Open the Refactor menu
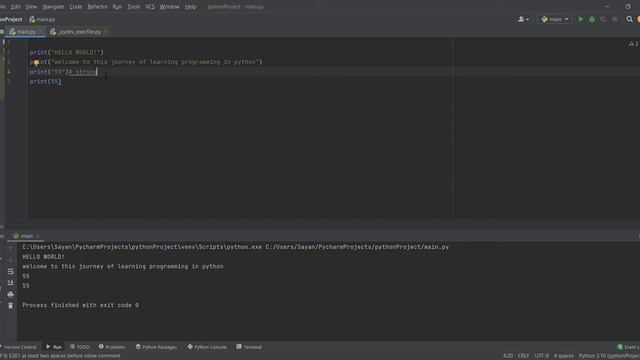This screenshot has width=640, height=360. click(x=97, y=7)
